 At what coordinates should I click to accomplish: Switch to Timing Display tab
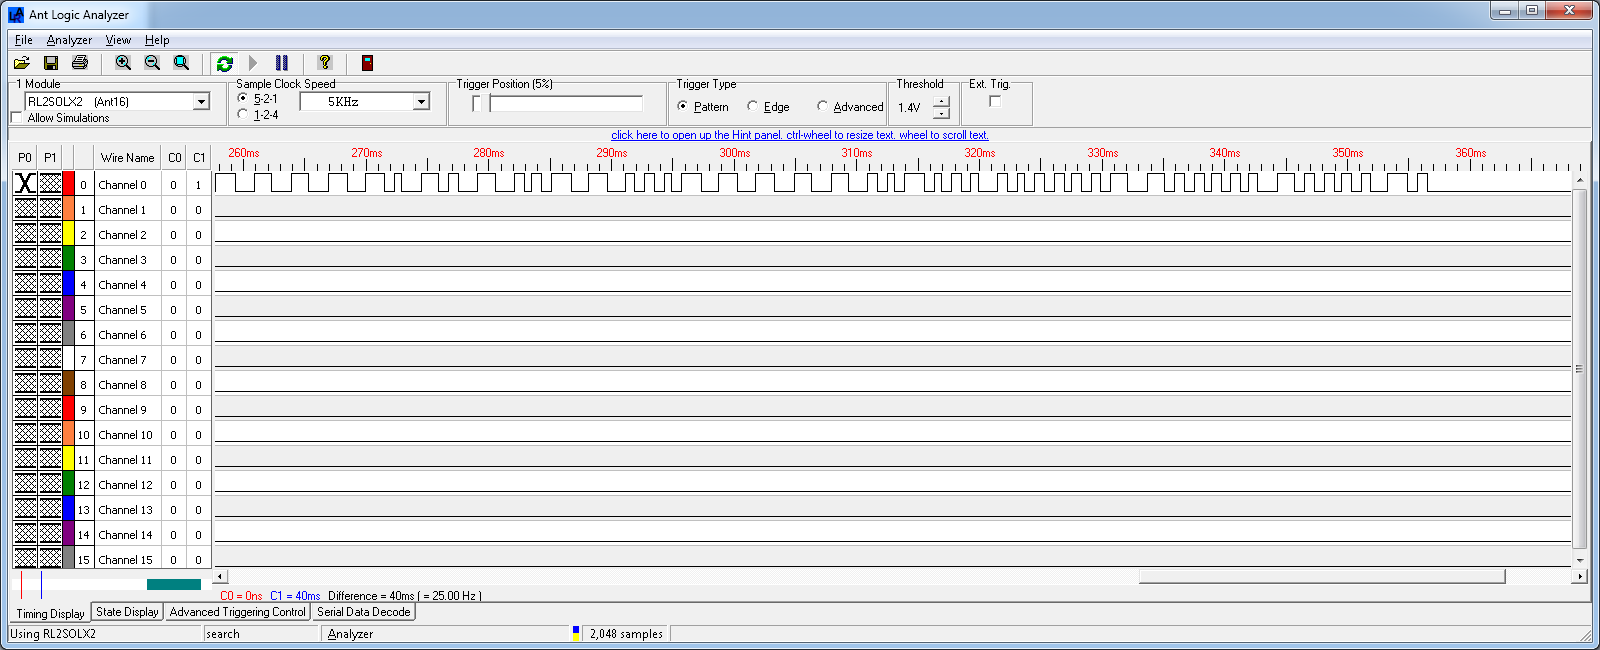(x=50, y=613)
